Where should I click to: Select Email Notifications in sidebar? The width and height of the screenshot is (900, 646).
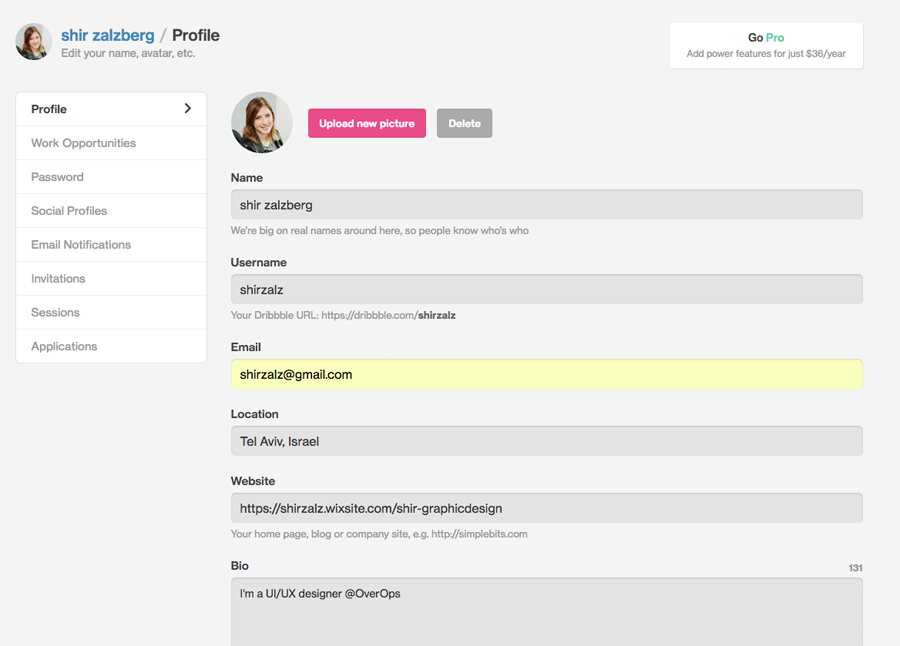(x=81, y=245)
